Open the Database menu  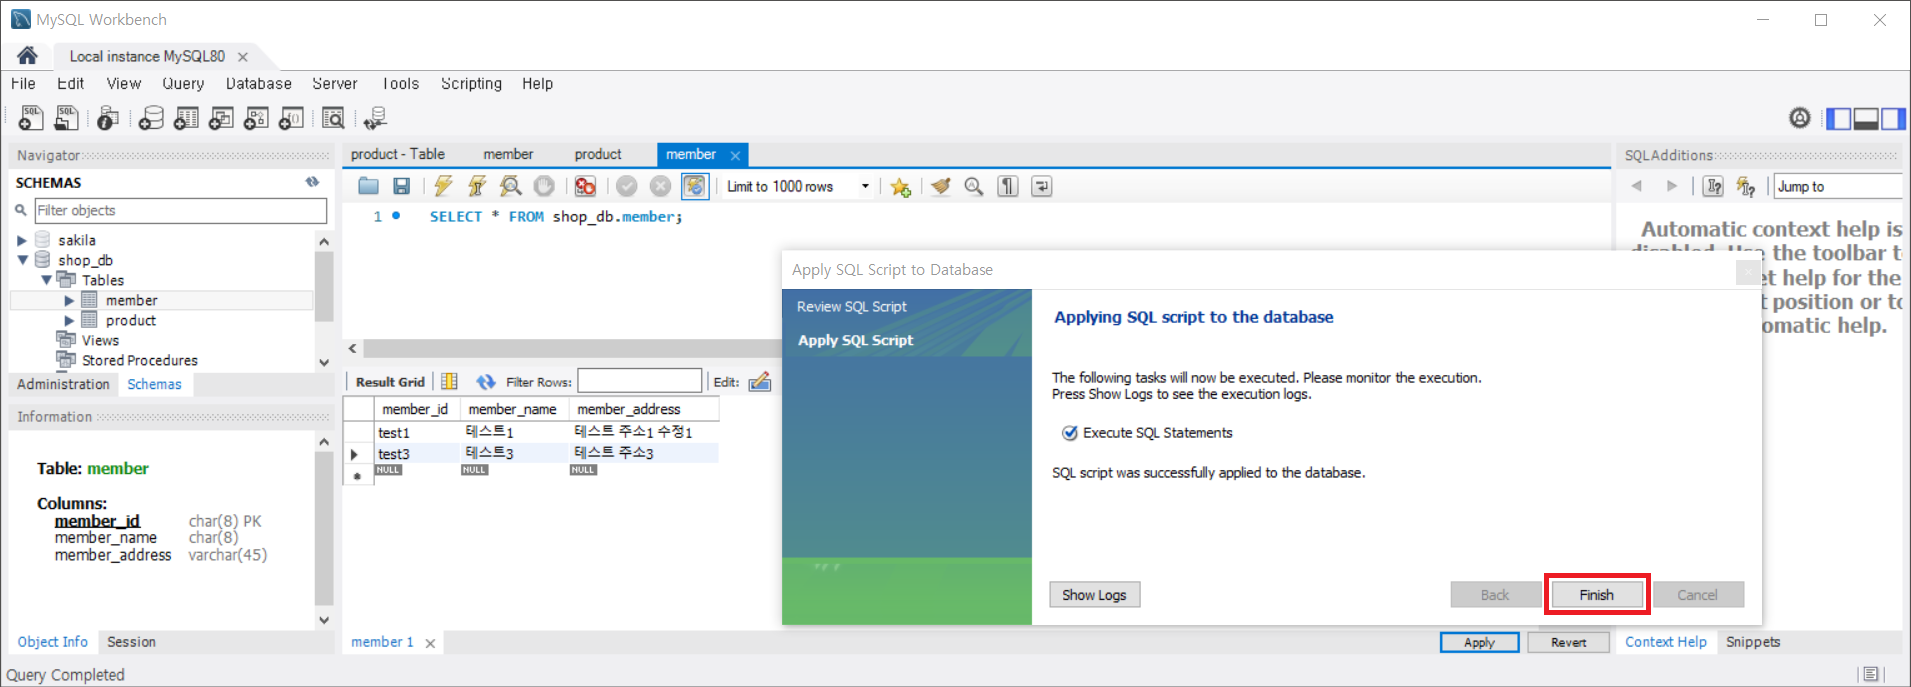click(x=258, y=83)
